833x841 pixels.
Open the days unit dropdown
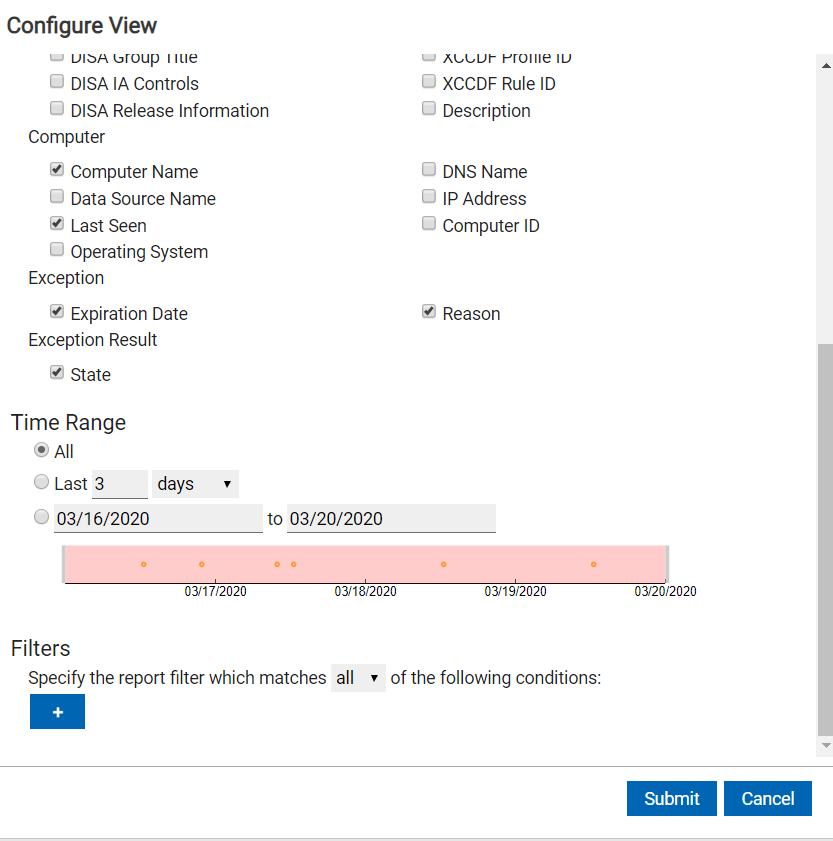coord(195,484)
